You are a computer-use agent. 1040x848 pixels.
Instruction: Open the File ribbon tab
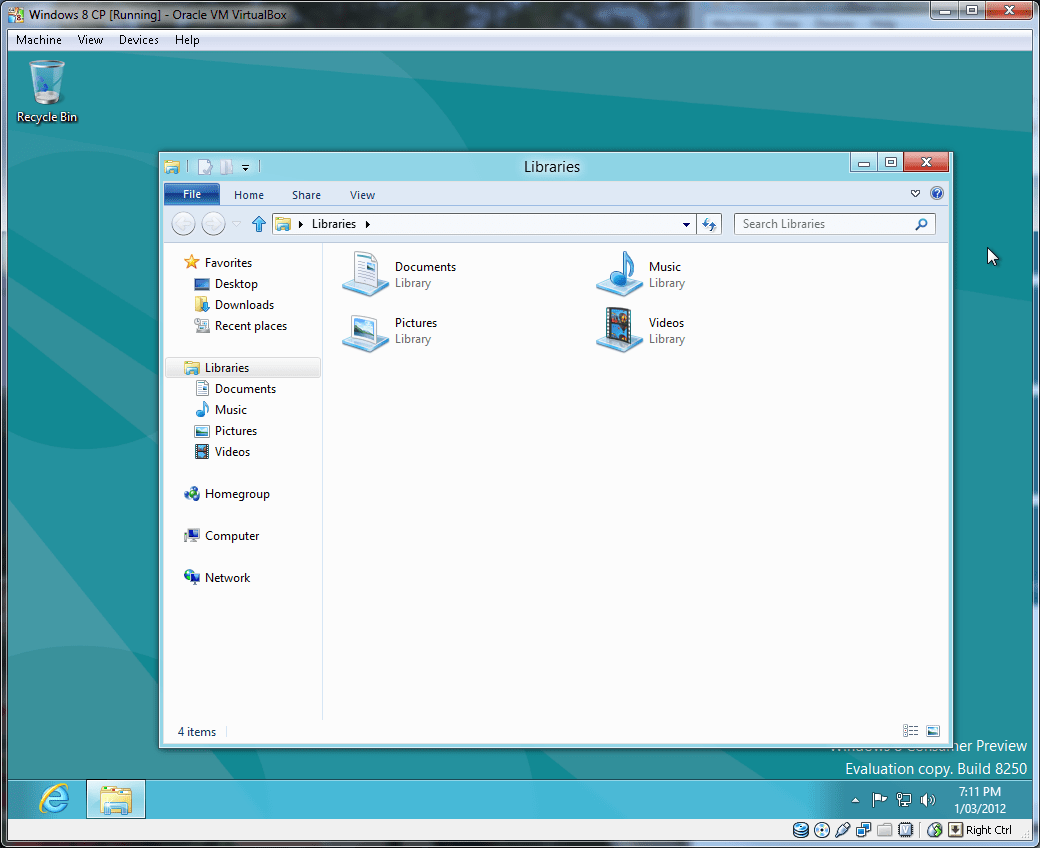click(192, 194)
